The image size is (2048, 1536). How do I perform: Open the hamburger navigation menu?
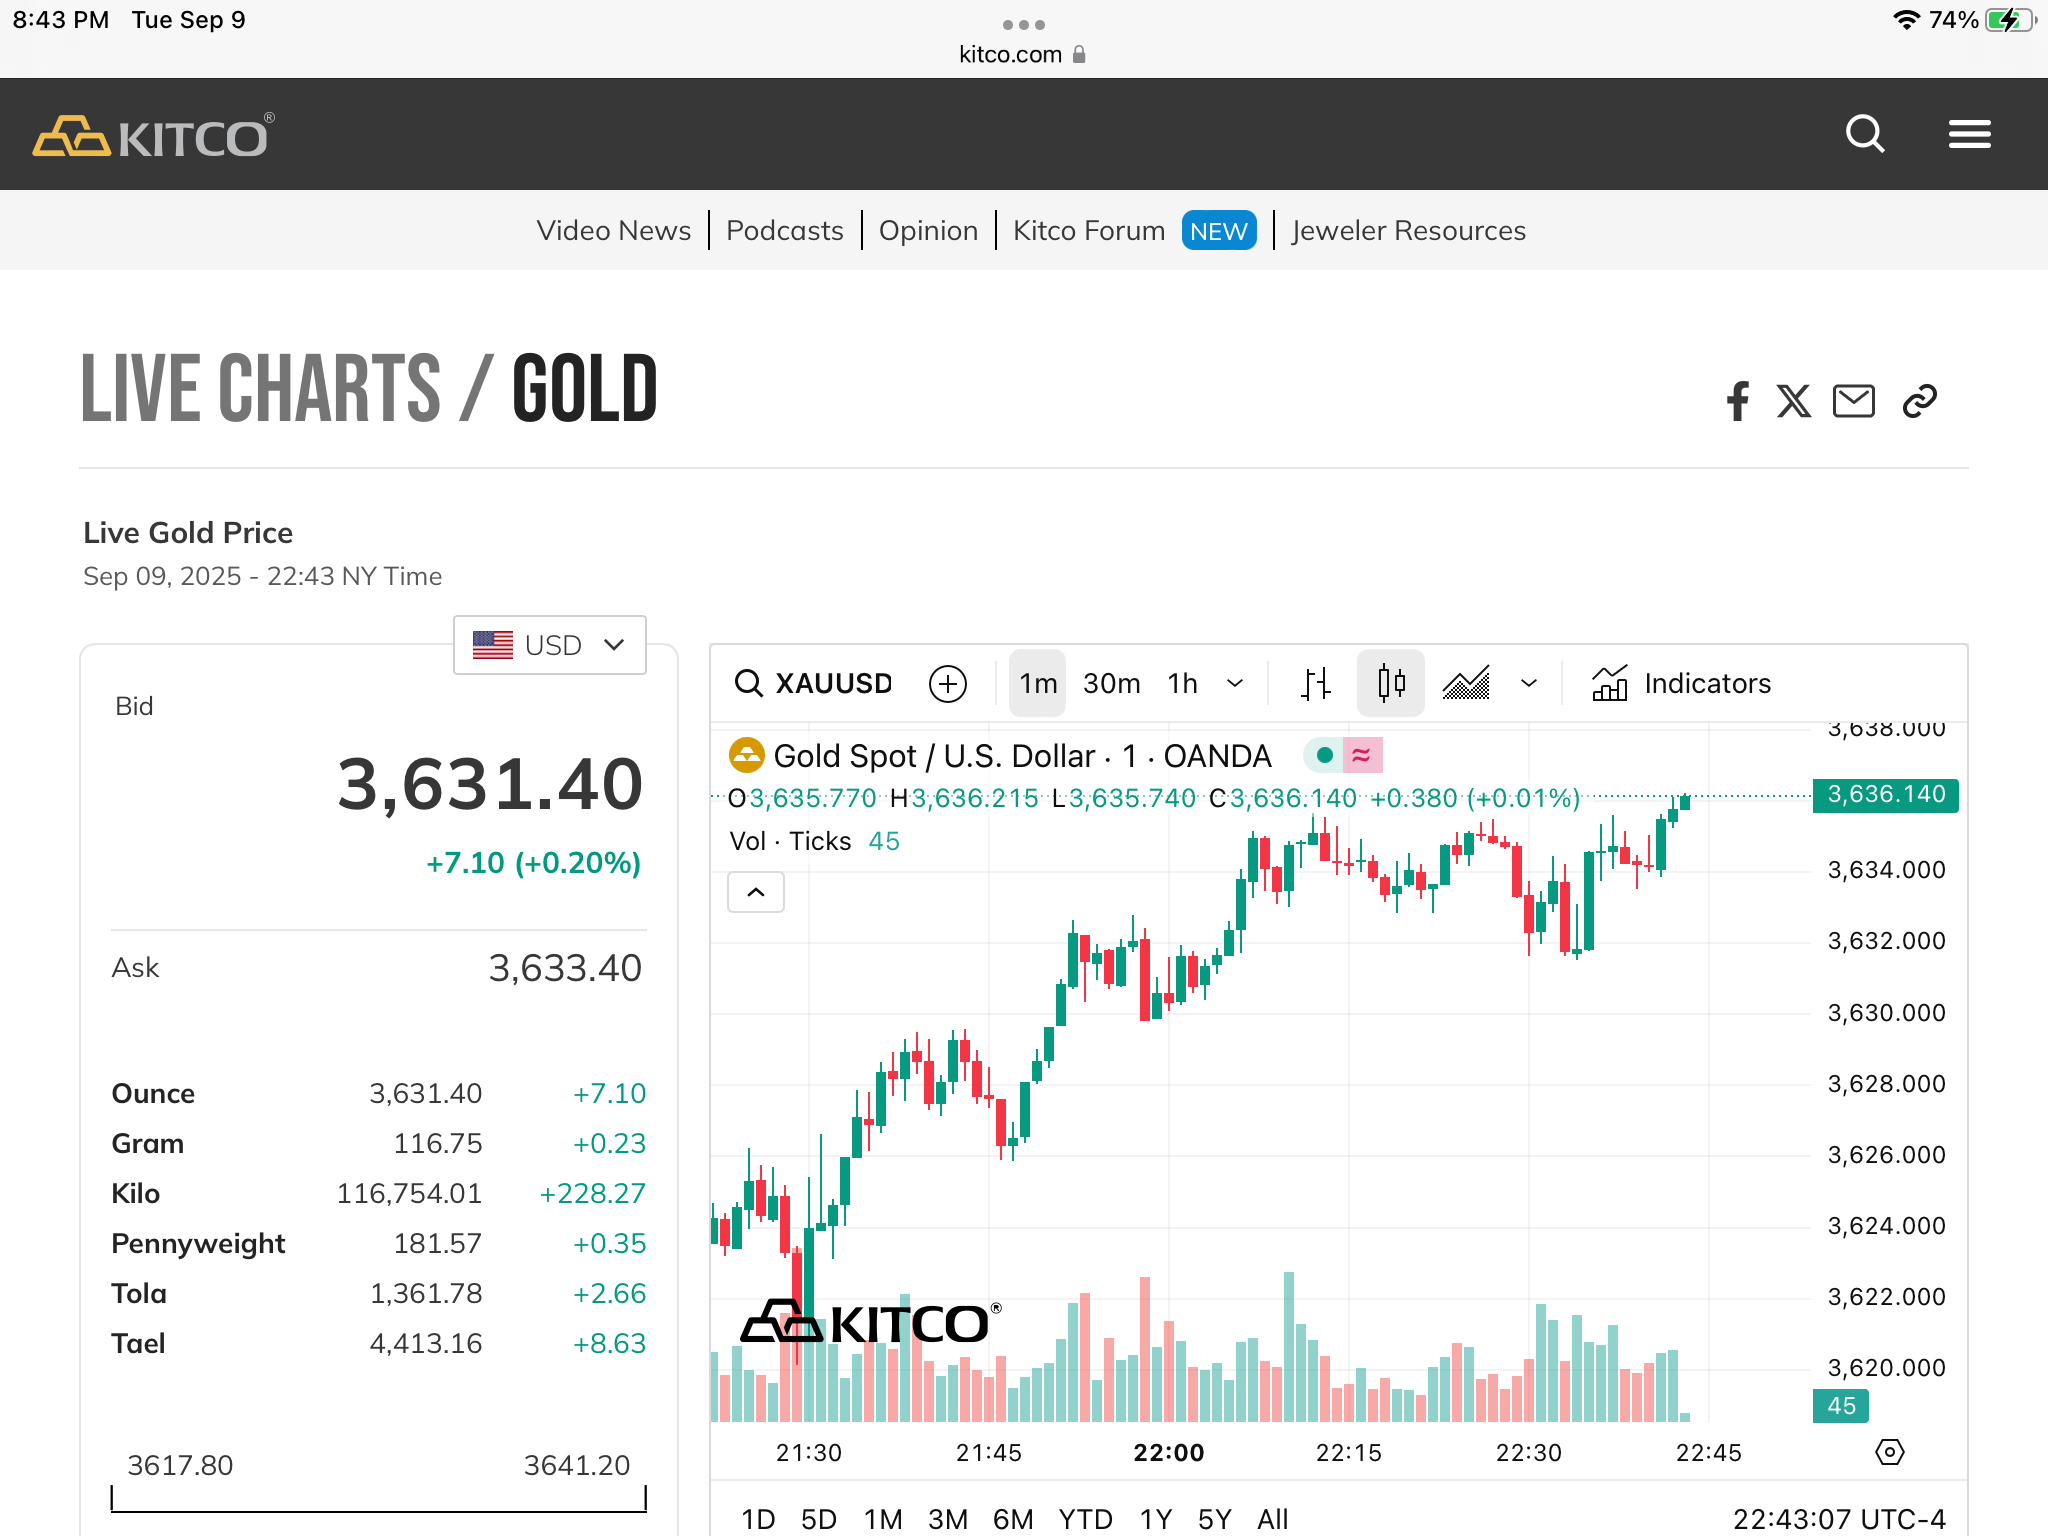pos(1969,134)
